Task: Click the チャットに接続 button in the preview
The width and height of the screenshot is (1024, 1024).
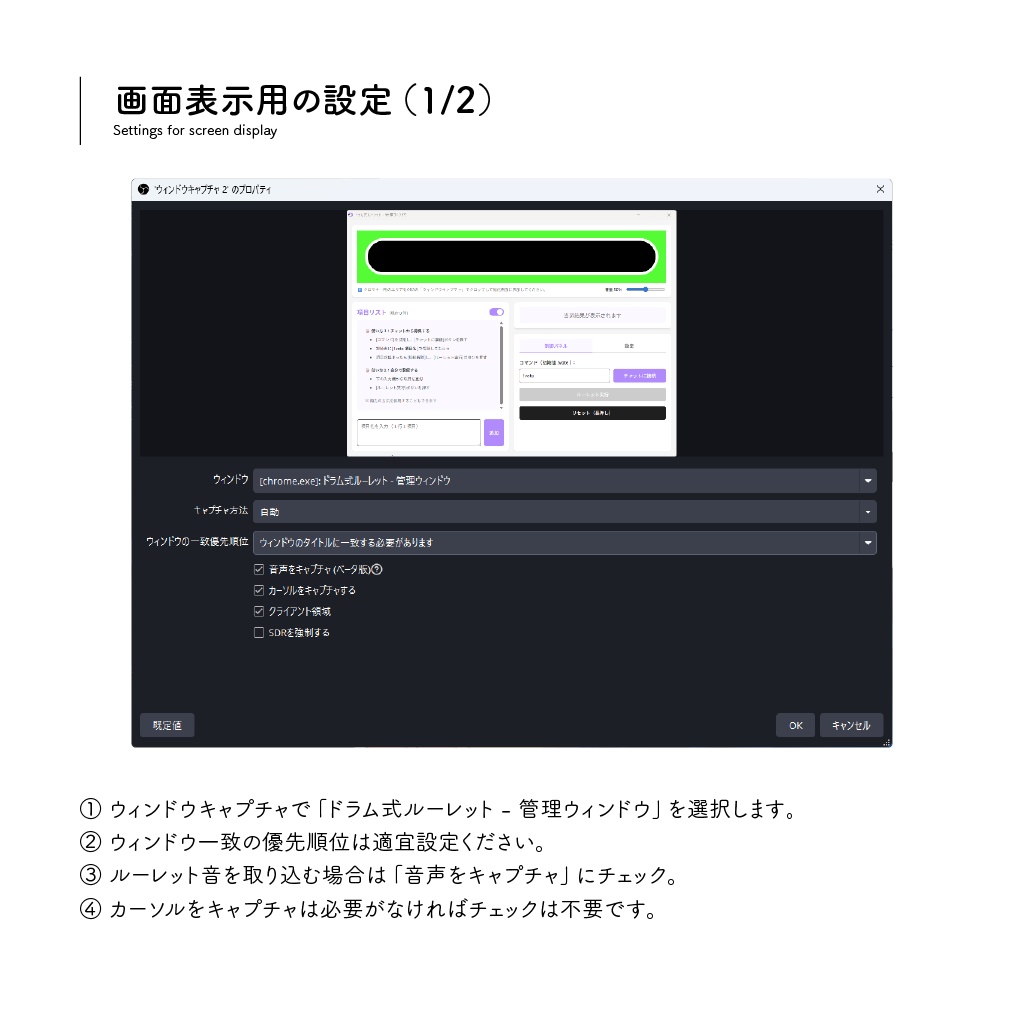Action: pos(640,375)
